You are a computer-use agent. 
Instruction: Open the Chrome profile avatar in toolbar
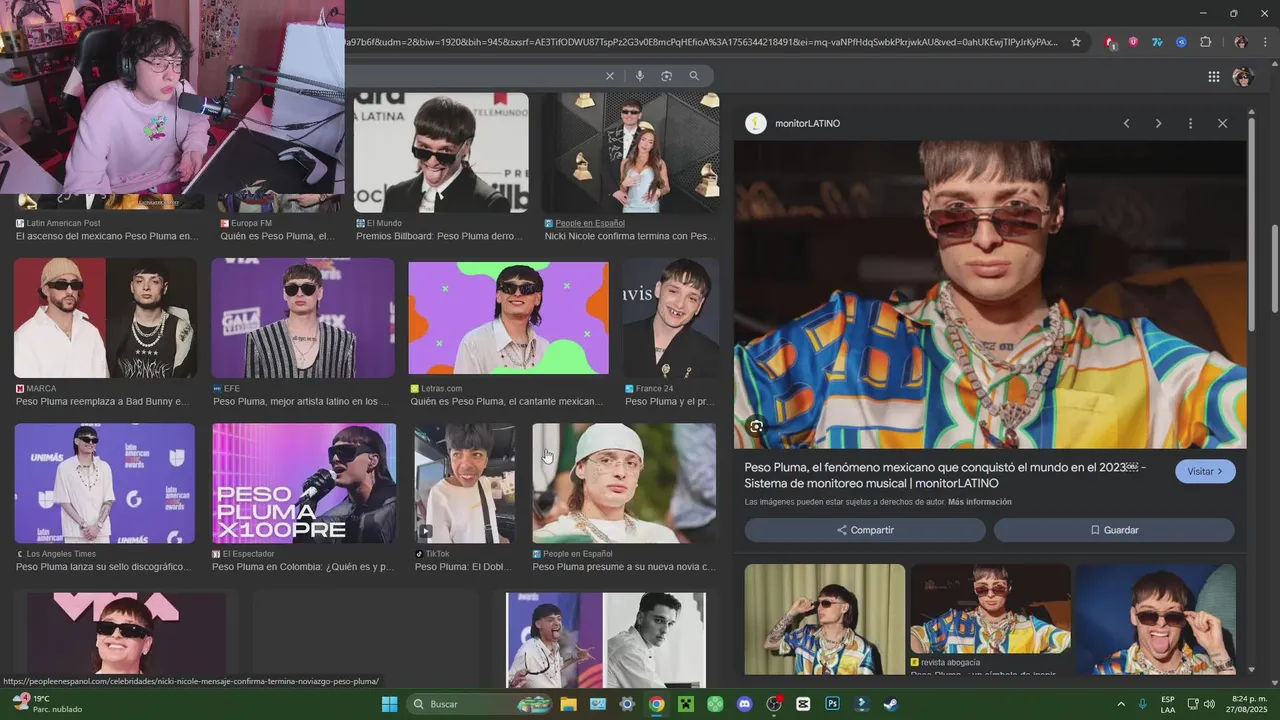[x=1240, y=42]
